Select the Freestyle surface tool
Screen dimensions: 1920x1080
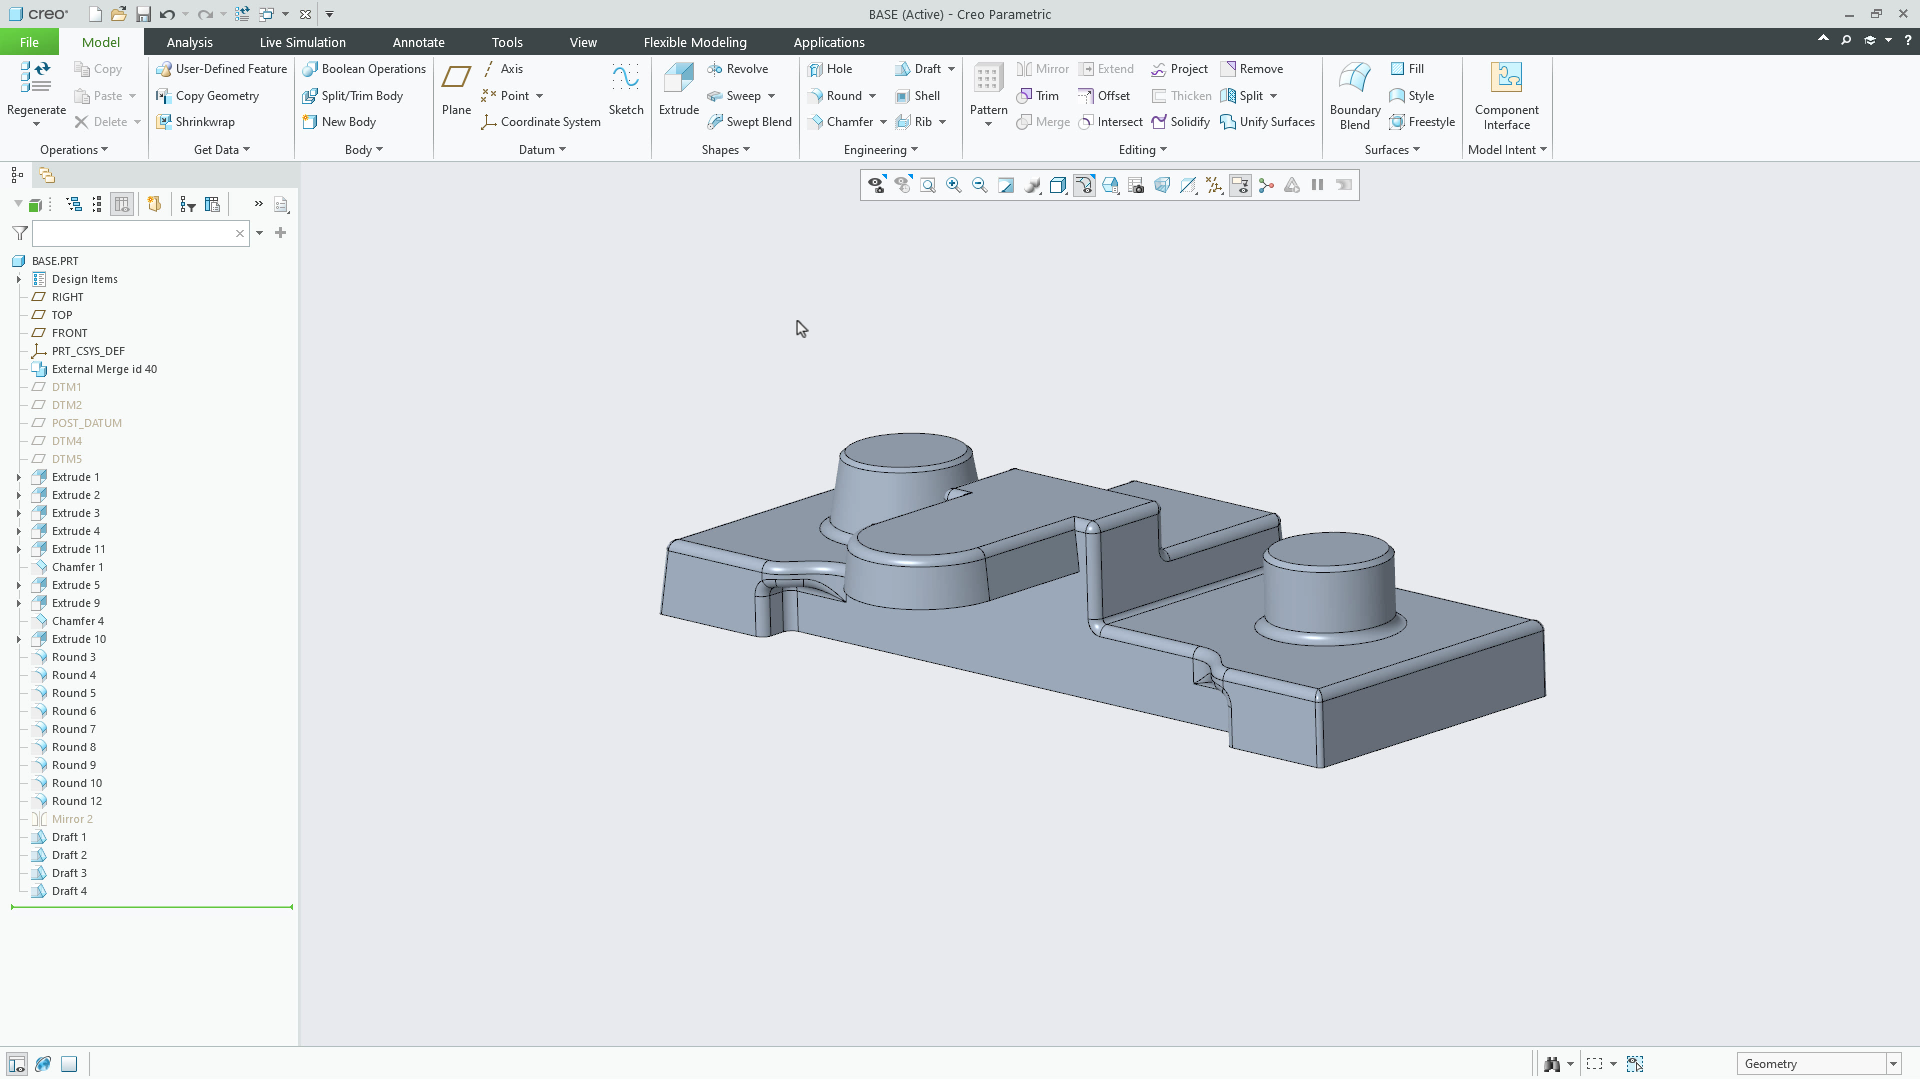pyautogui.click(x=1421, y=122)
